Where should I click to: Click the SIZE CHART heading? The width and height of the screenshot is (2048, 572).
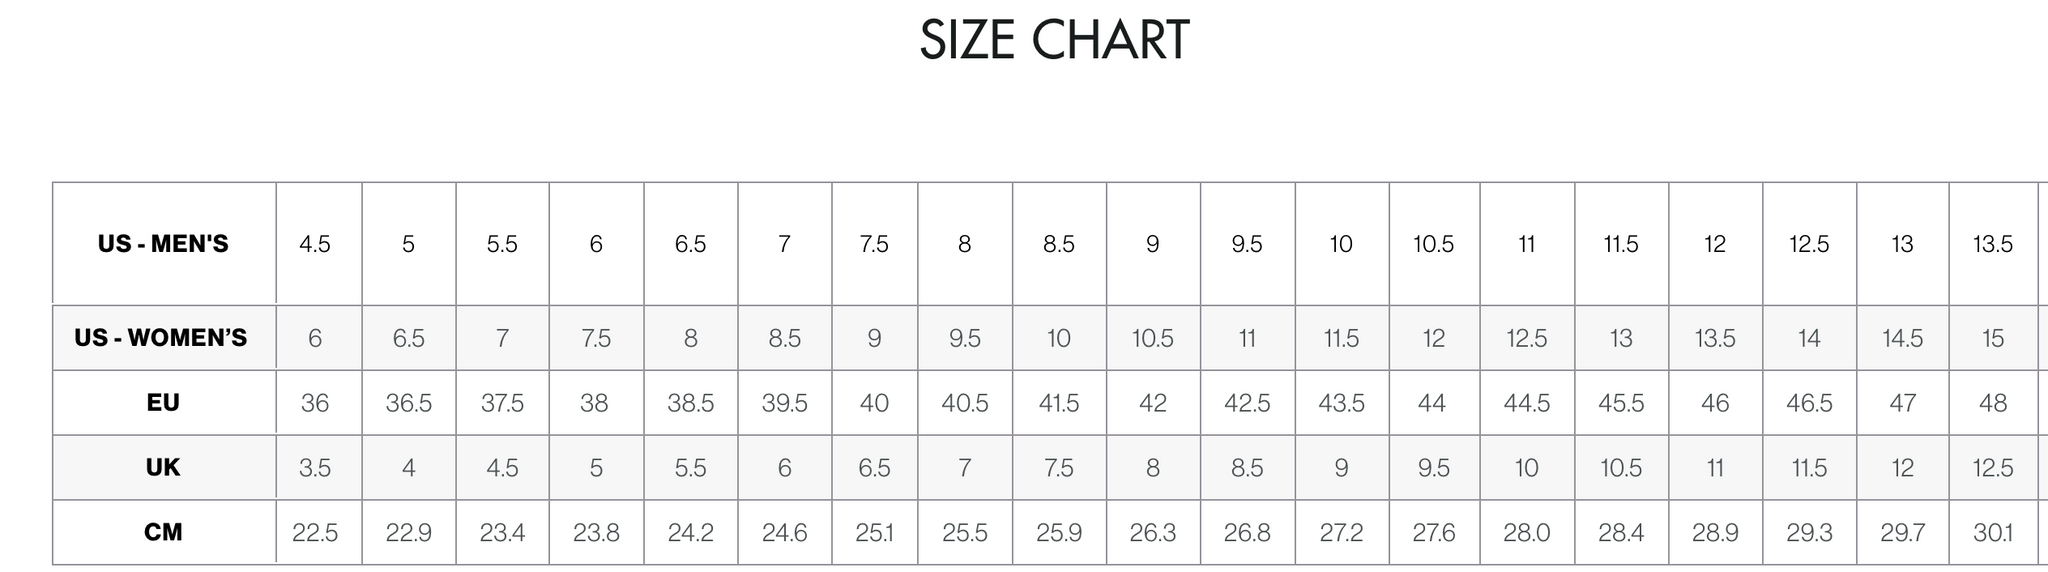point(1054,41)
